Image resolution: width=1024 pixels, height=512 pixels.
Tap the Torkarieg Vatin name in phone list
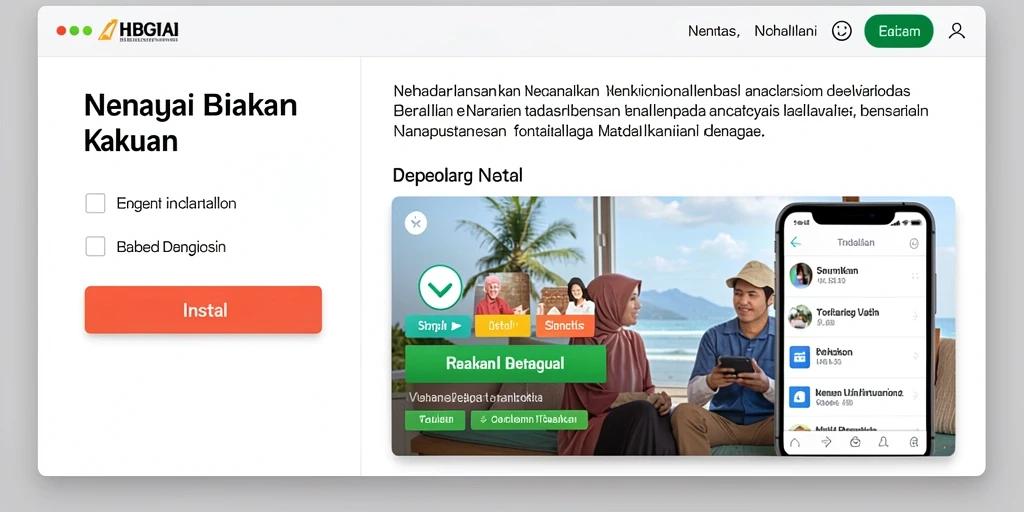pyautogui.click(x=848, y=312)
